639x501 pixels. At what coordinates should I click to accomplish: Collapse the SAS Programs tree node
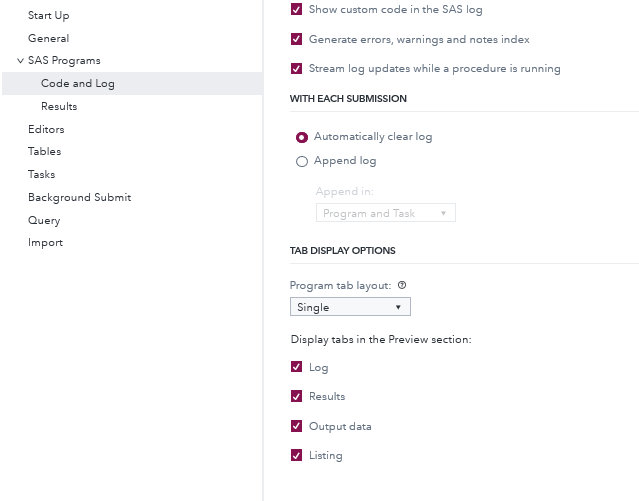pyautogui.click(x=20, y=61)
